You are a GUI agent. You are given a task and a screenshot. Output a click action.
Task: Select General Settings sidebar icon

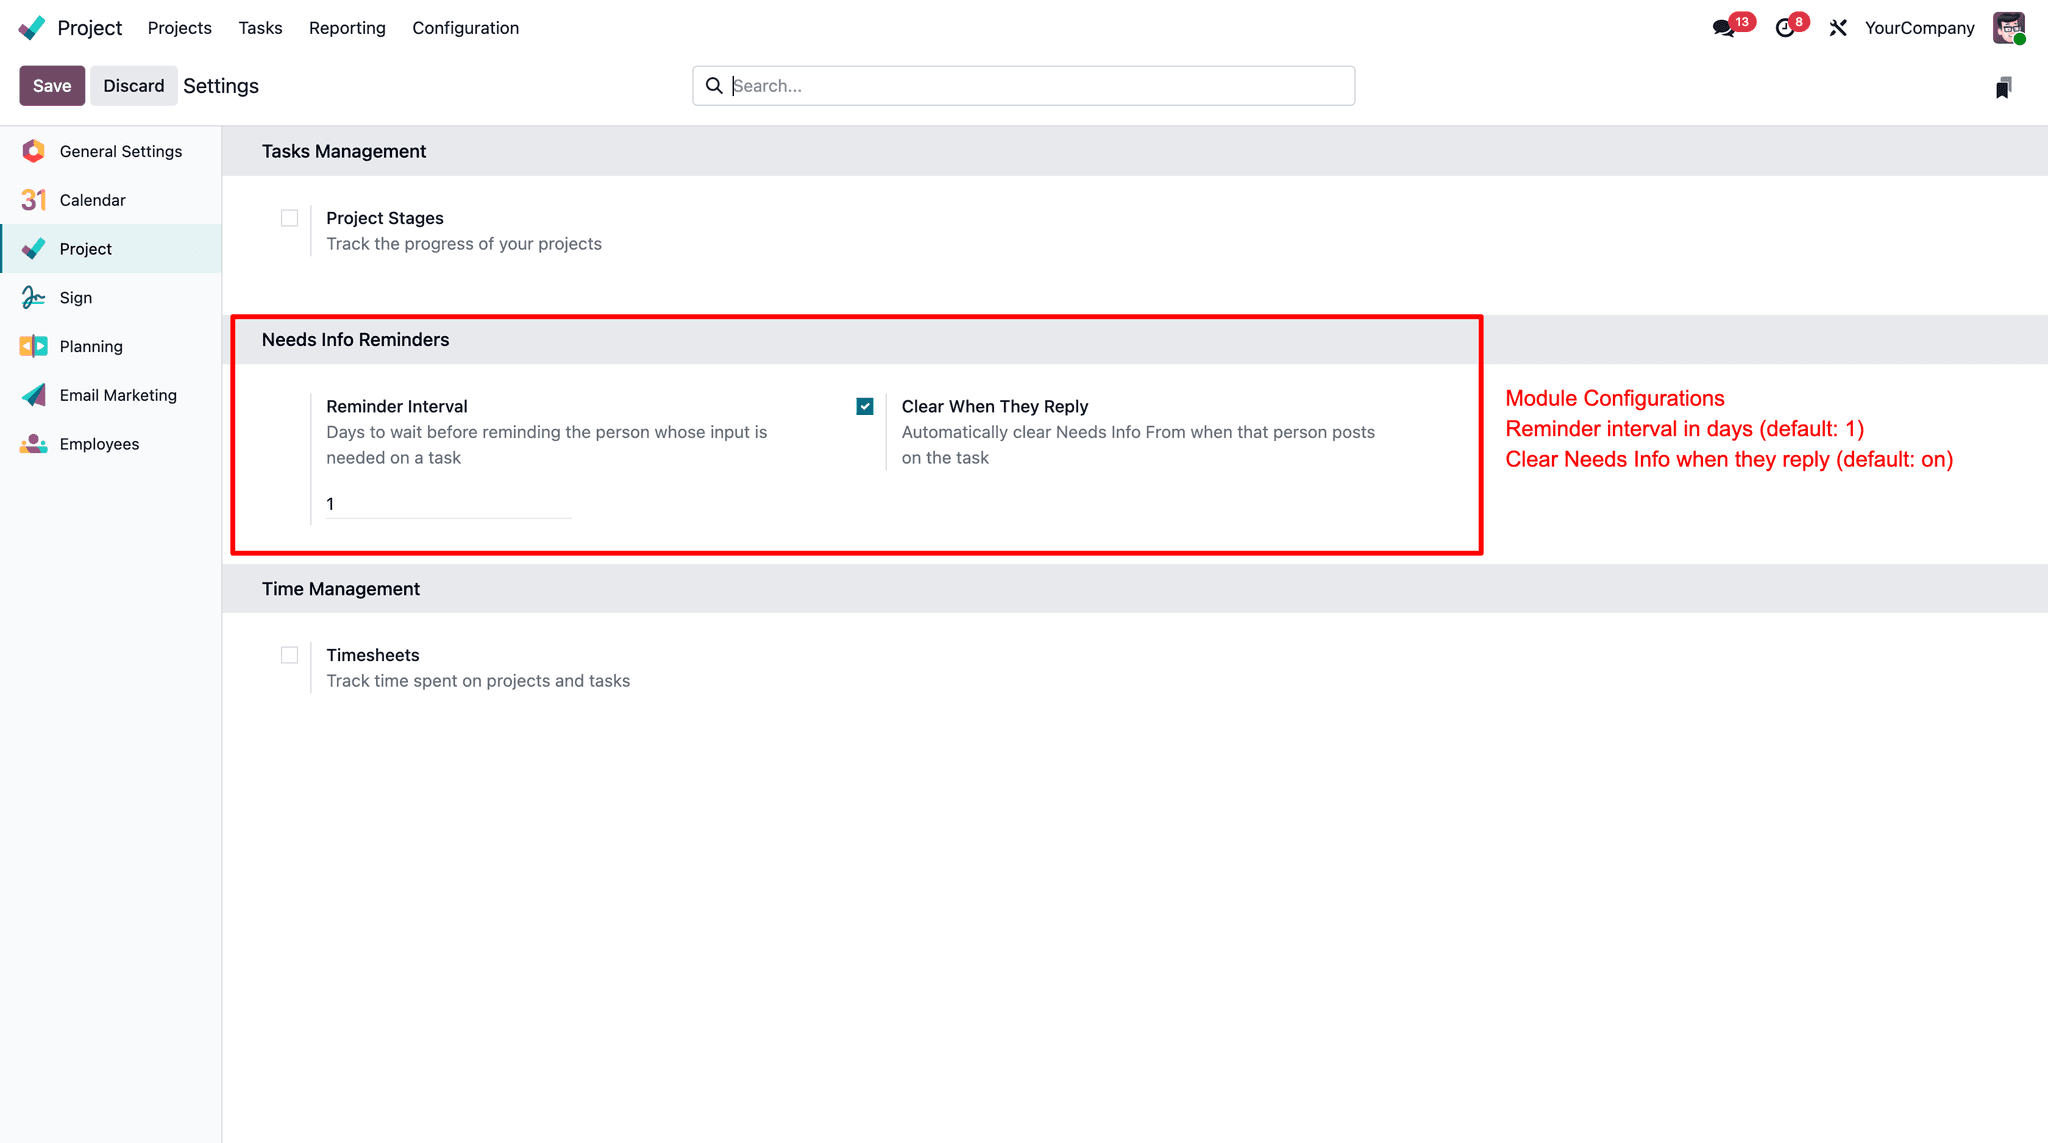point(33,151)
